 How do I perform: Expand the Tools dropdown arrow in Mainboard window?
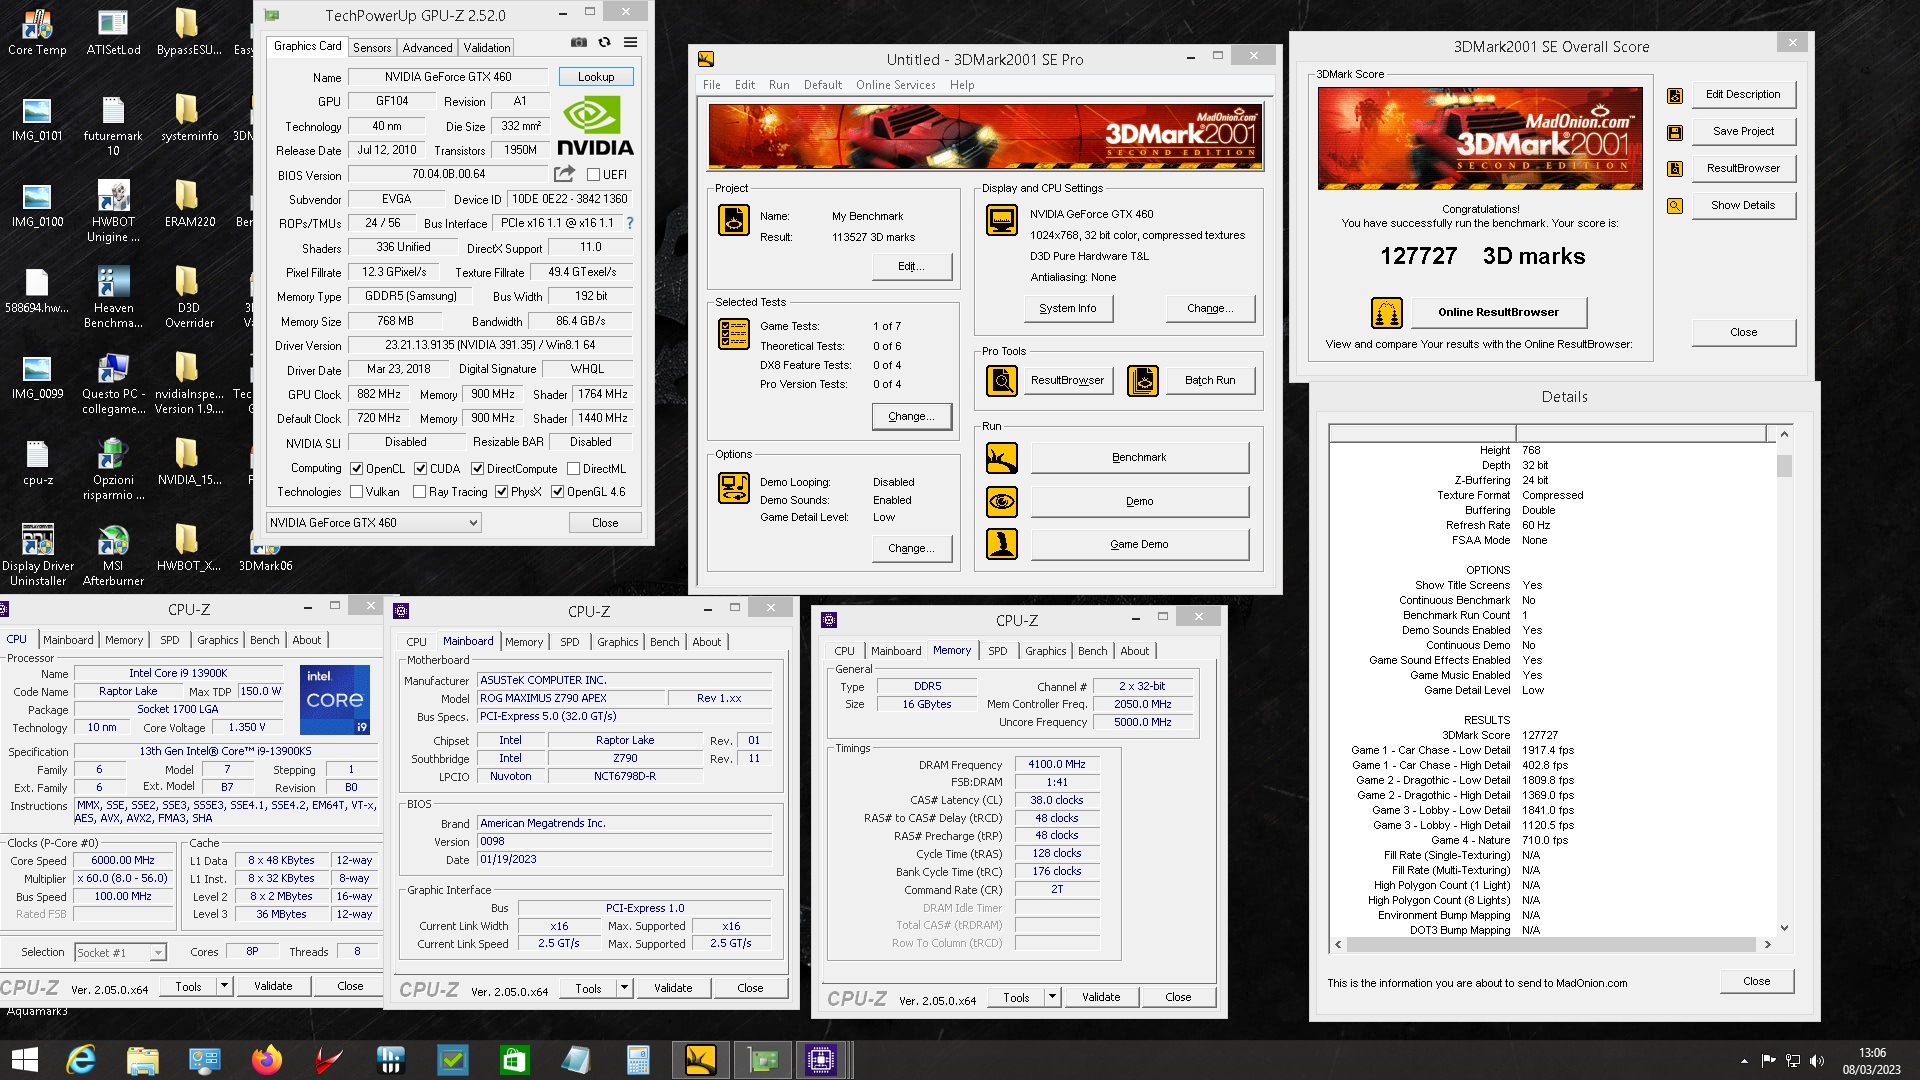[624, 989]
